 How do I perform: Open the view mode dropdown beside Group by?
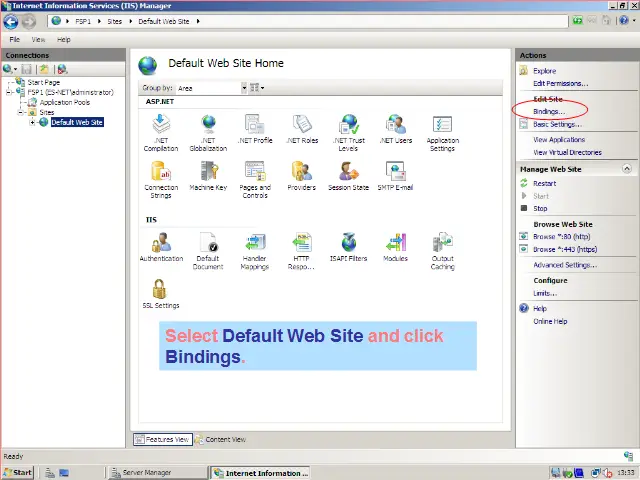pyautogui.click(x=257, y=88)
